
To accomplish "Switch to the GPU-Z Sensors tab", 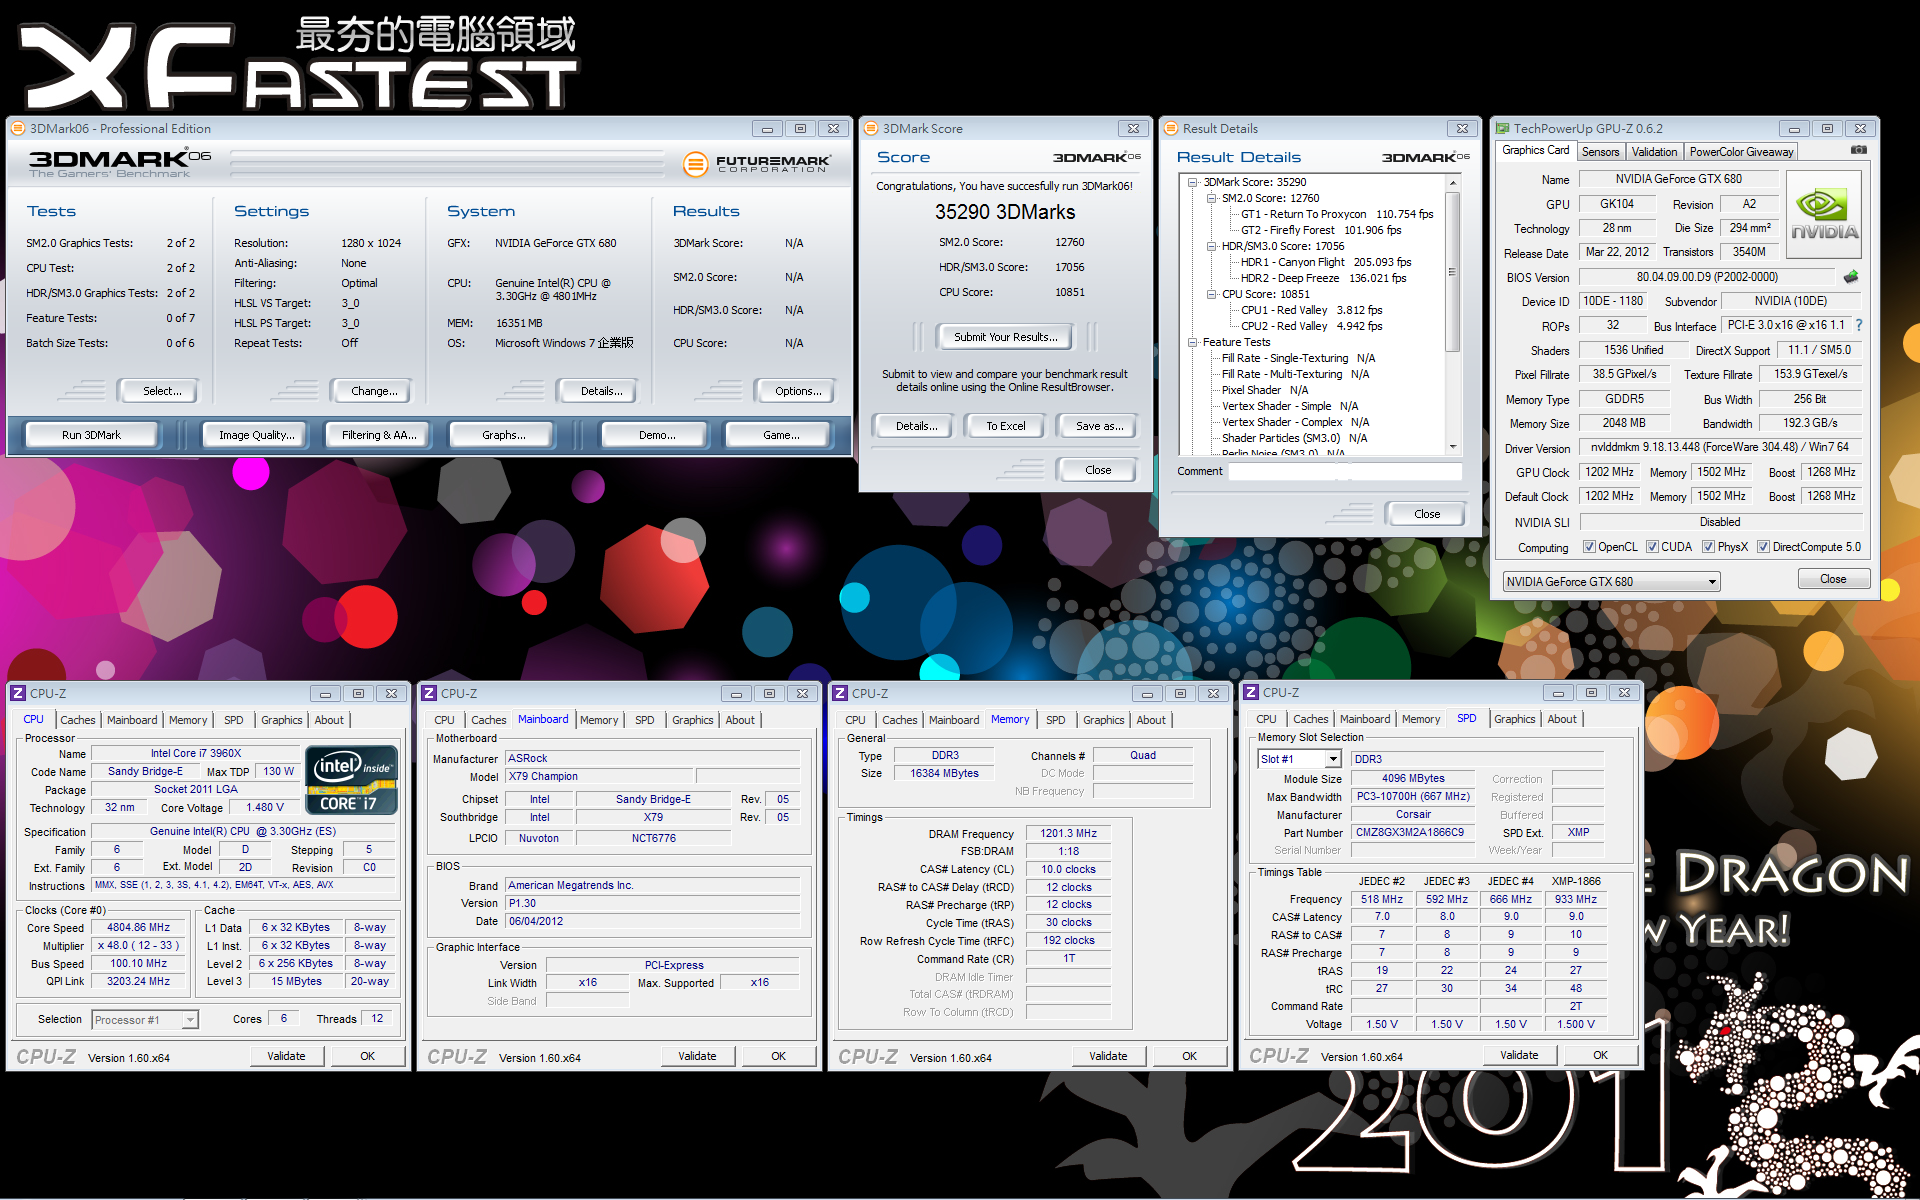I will (x=1600, y=152).
